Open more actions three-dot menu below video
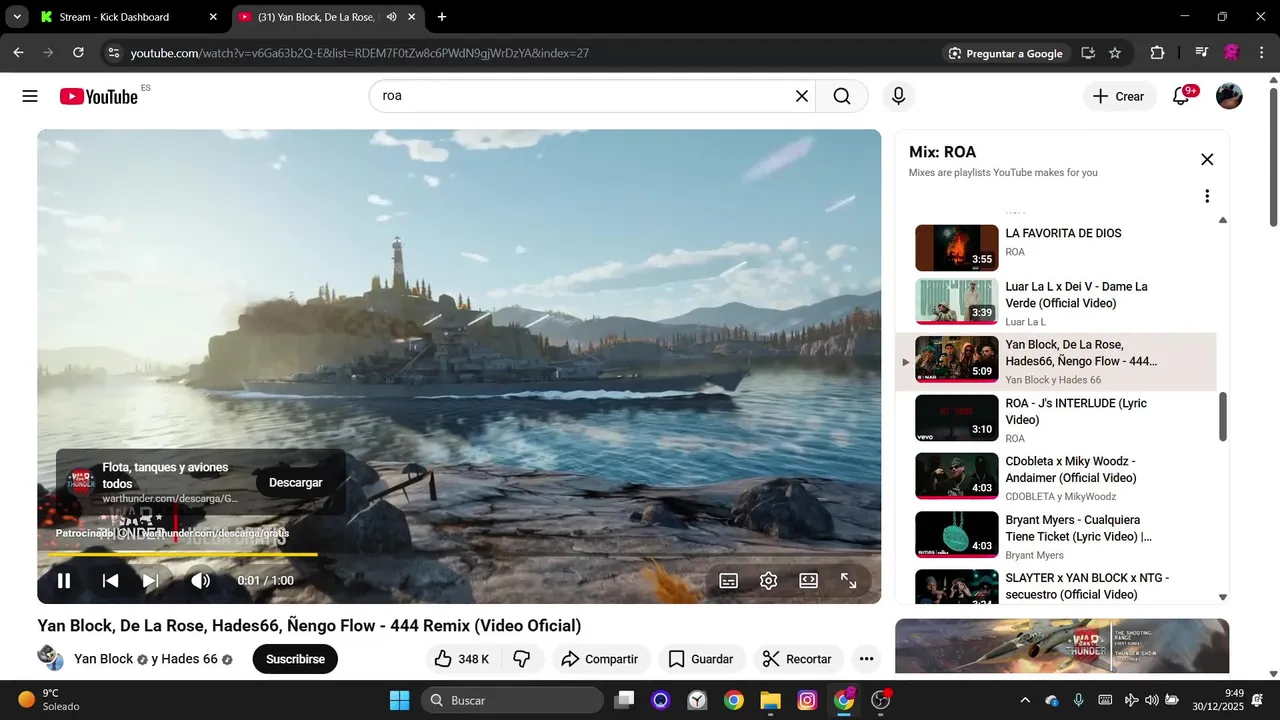 (866, 659)
